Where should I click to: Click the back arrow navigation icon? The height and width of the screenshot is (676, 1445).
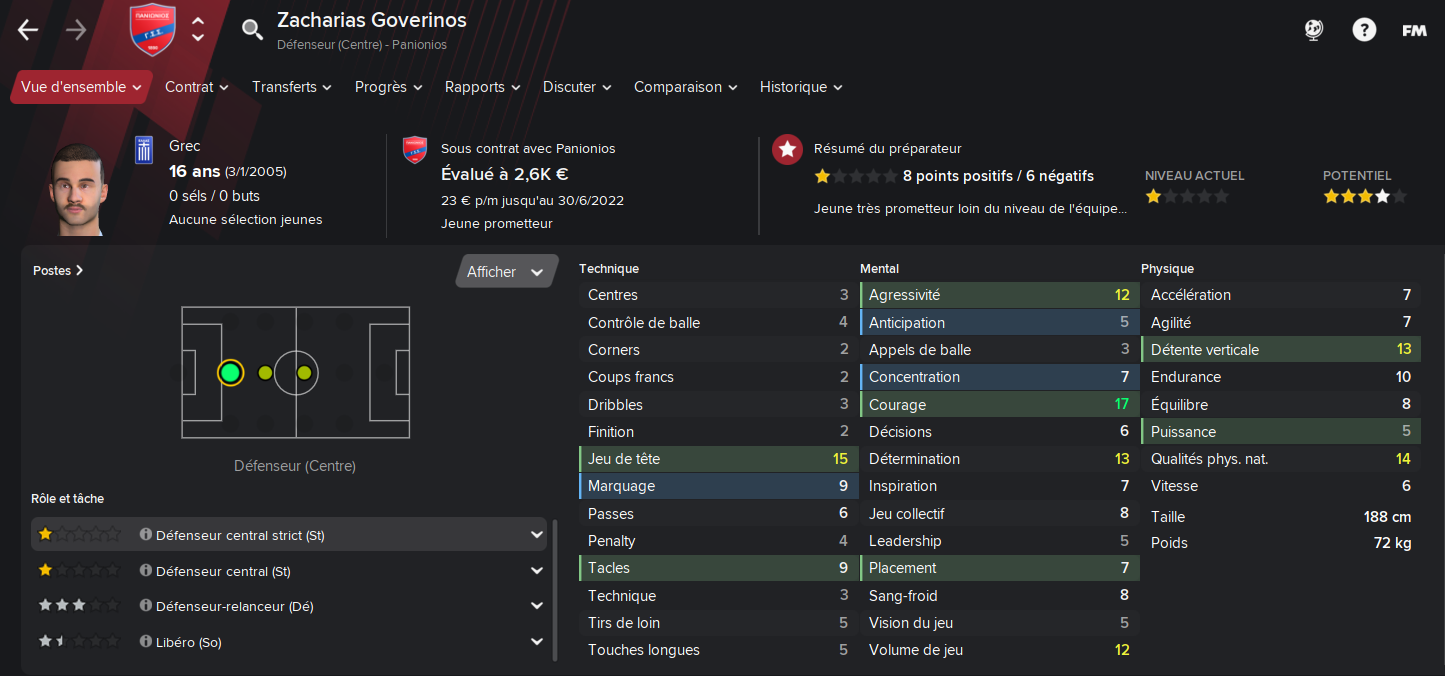pyautogui.click(x=28, y=30)
